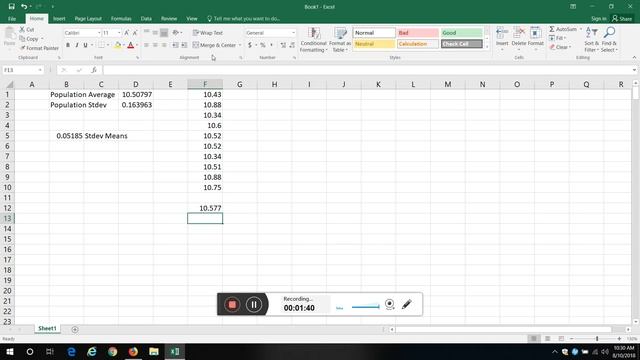Open Sort & Filter menu

tap(591, 40)
